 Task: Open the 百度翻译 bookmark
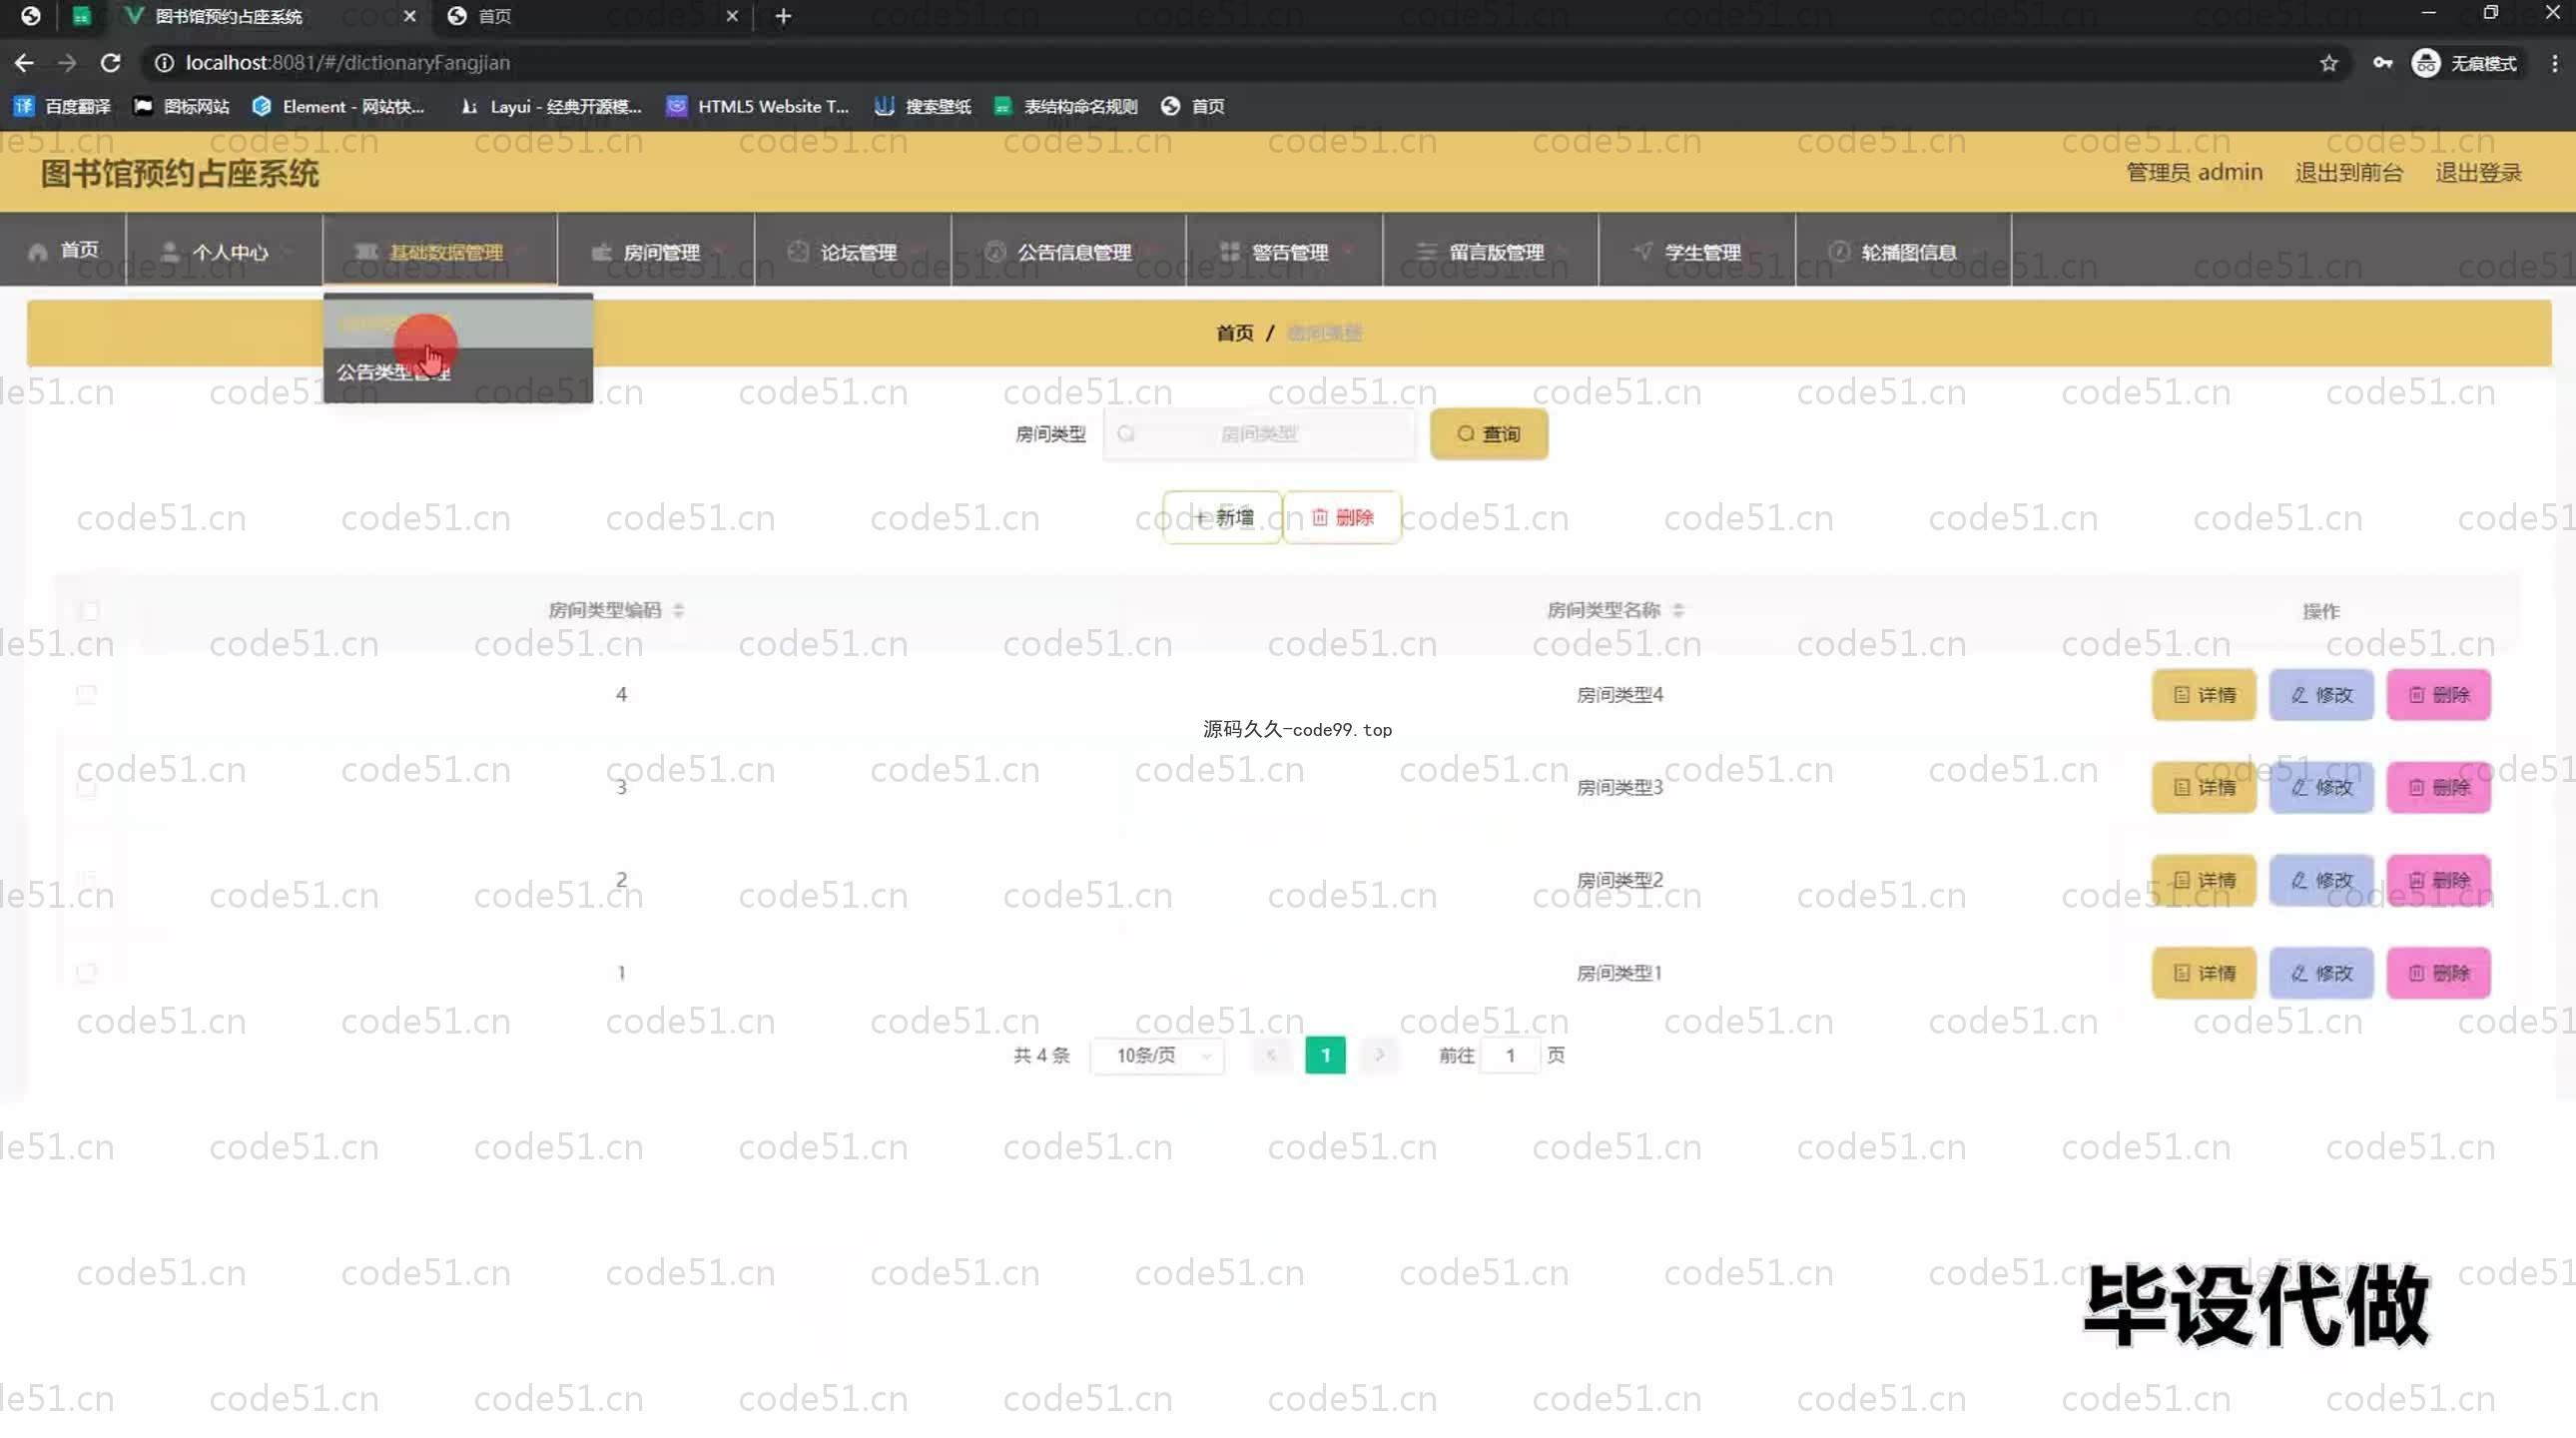click(x=63, y=106)
